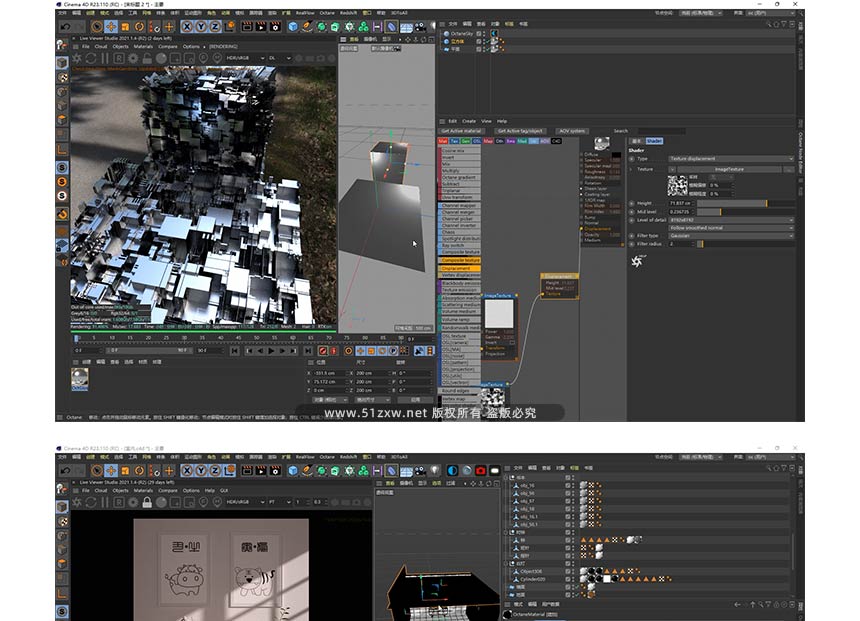Restart render with circular arrows icon, upper Live Viewer
The image size is (860, 621).
point(90,58)
